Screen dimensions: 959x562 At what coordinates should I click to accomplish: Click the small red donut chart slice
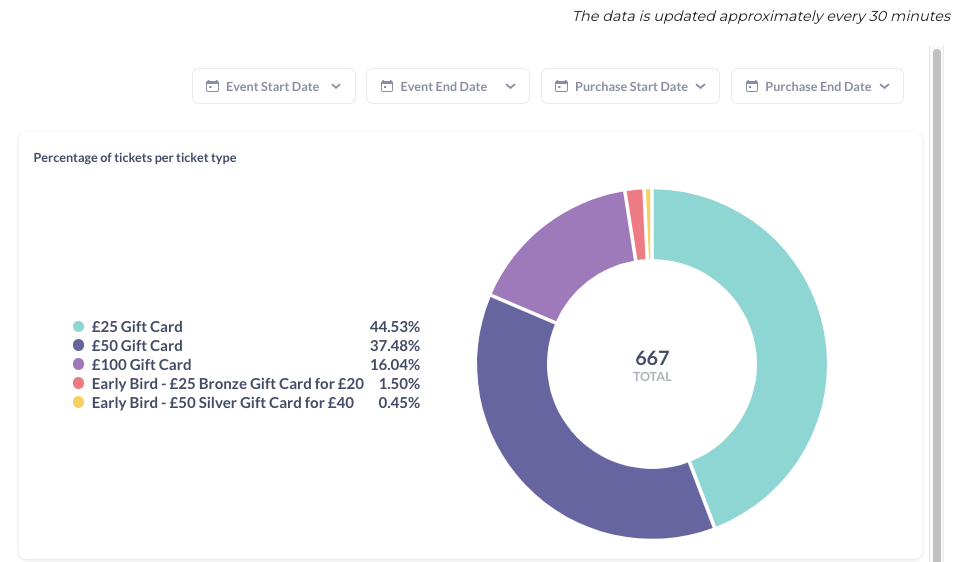636,224
